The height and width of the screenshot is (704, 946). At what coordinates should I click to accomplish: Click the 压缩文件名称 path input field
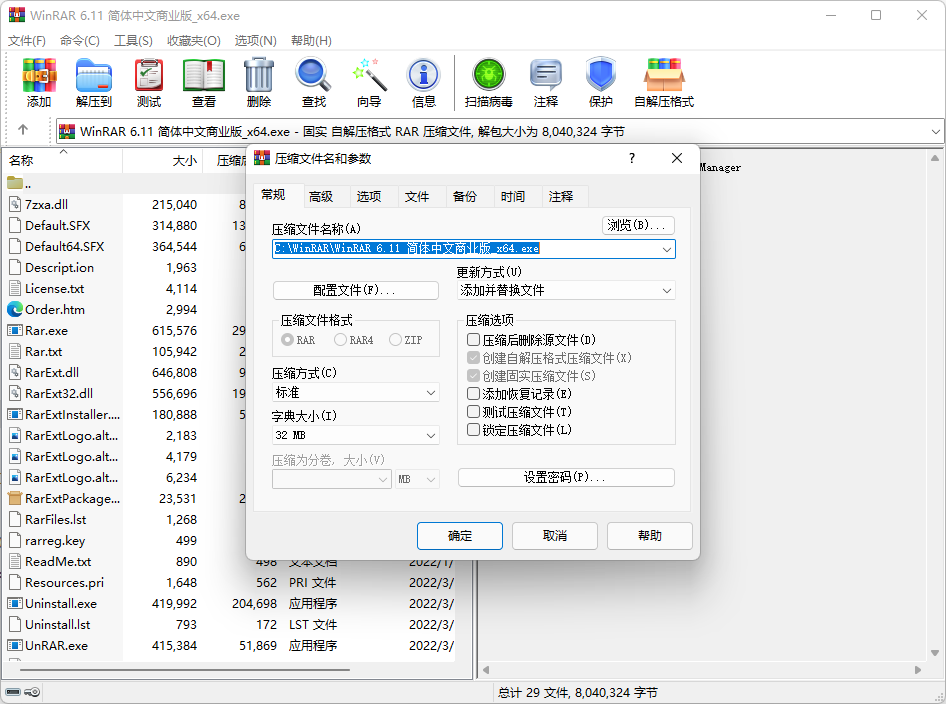(x=464, y=249)
